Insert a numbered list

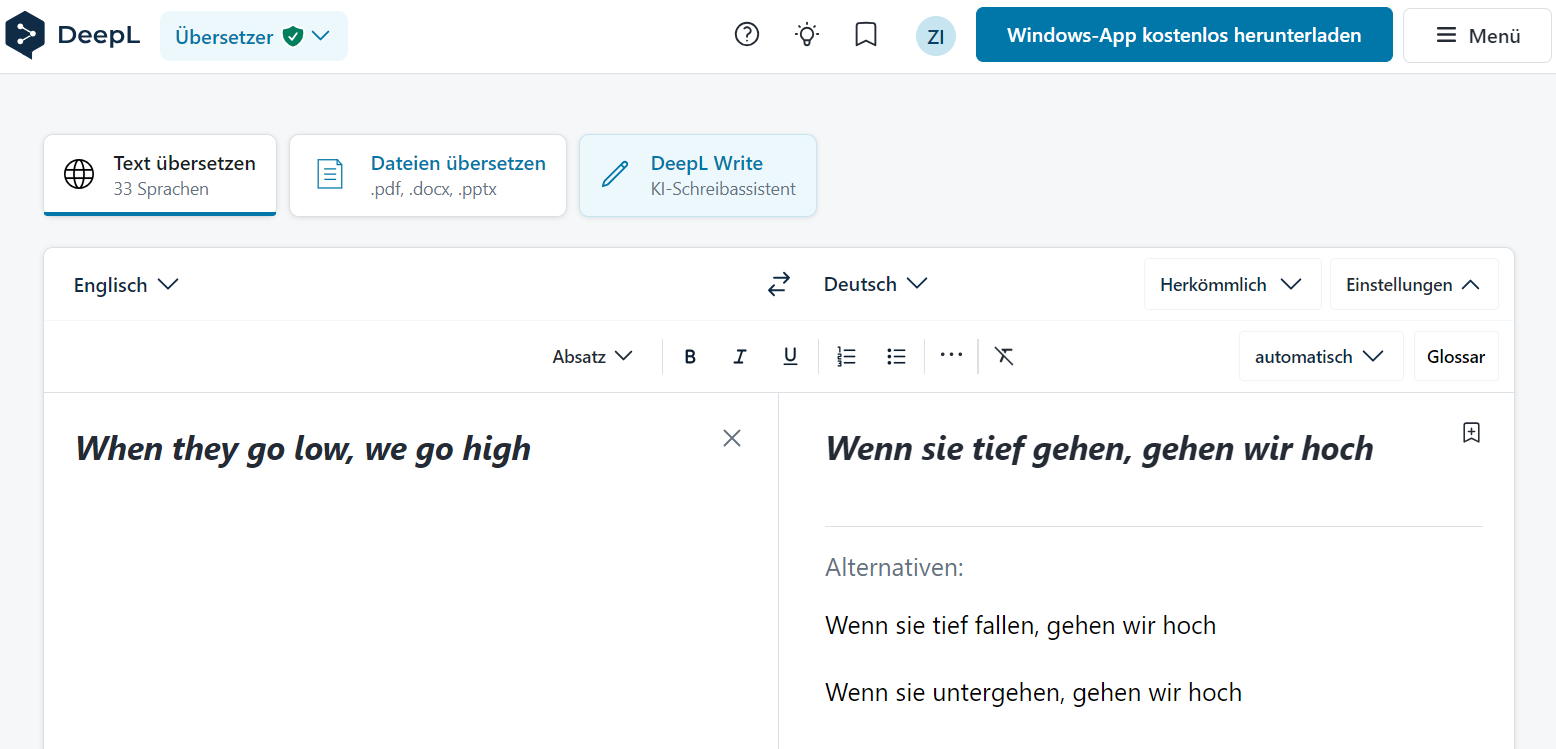click(847, 357)
